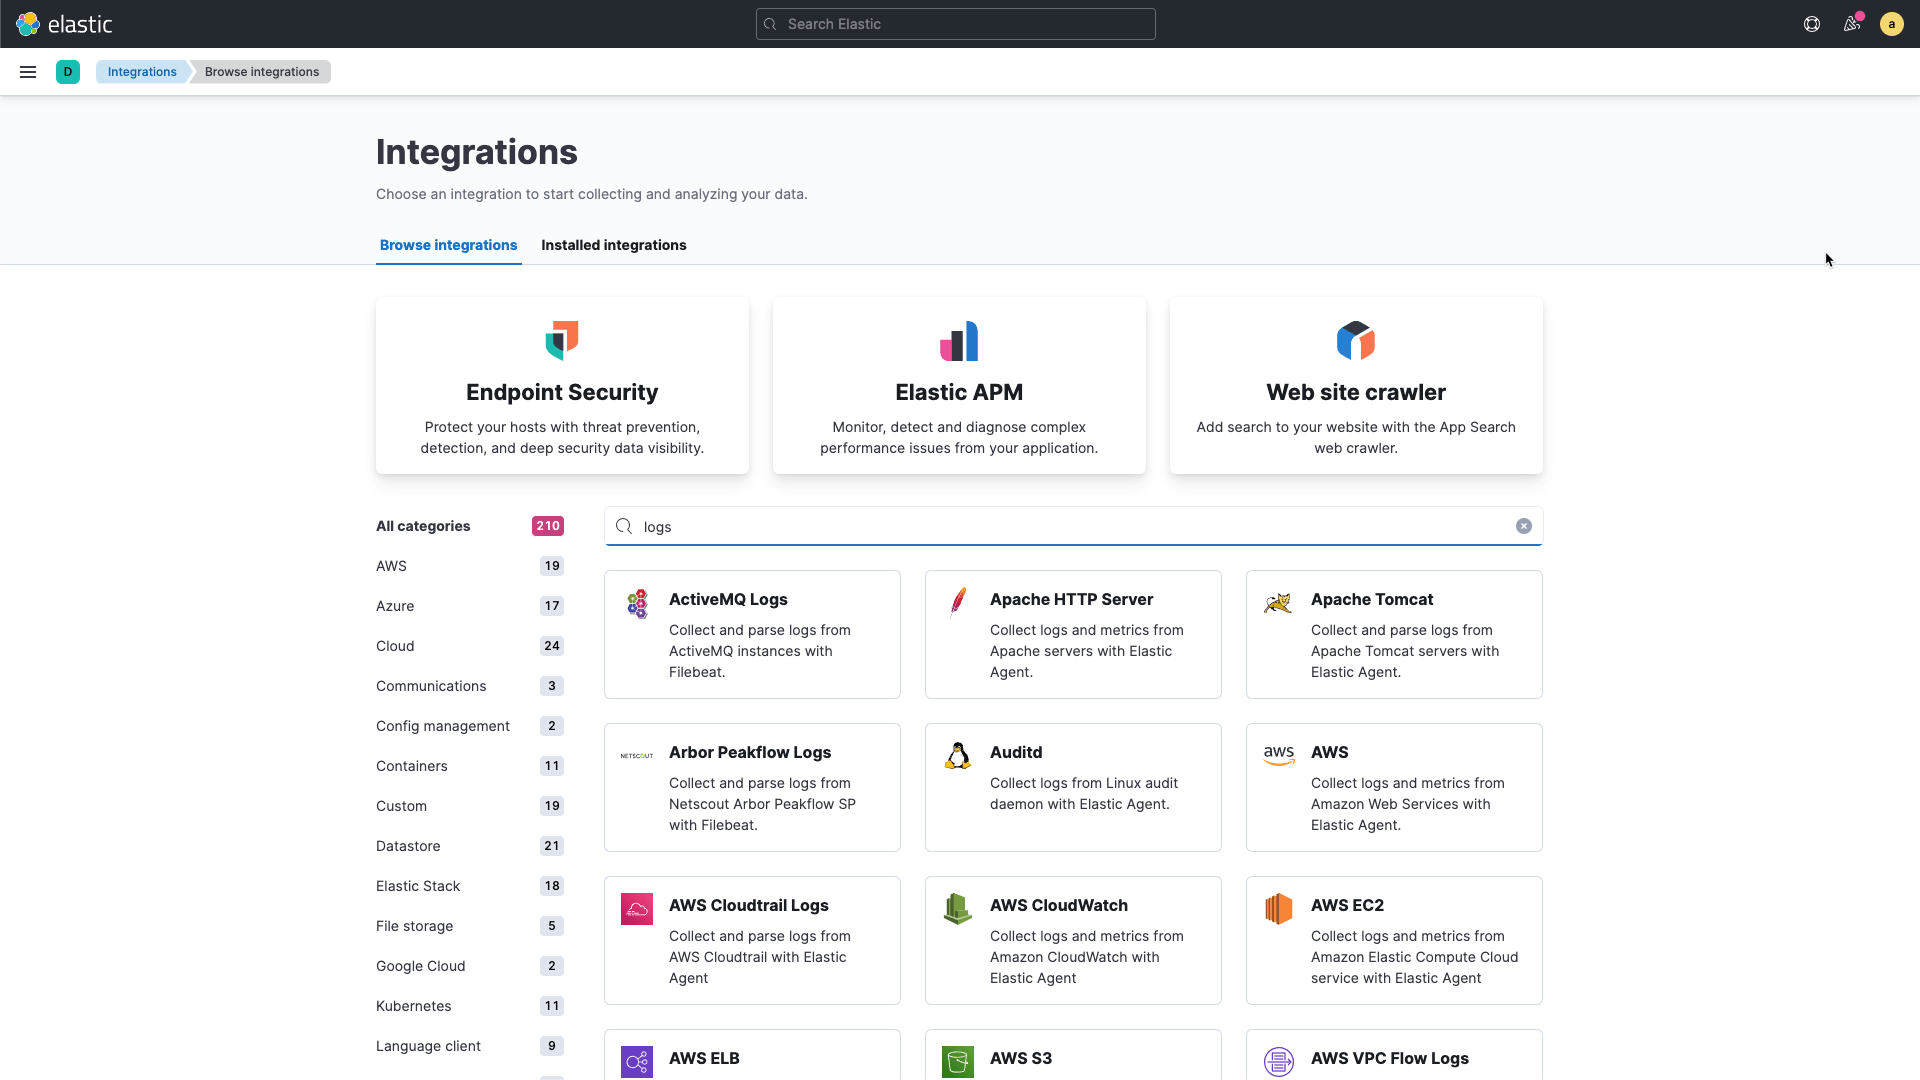The height and width of the screenshot is (1080, 1920).
Task: Open Apache HTTP Server integration title
Action: pyautogui.click(x=1071, y=599)
